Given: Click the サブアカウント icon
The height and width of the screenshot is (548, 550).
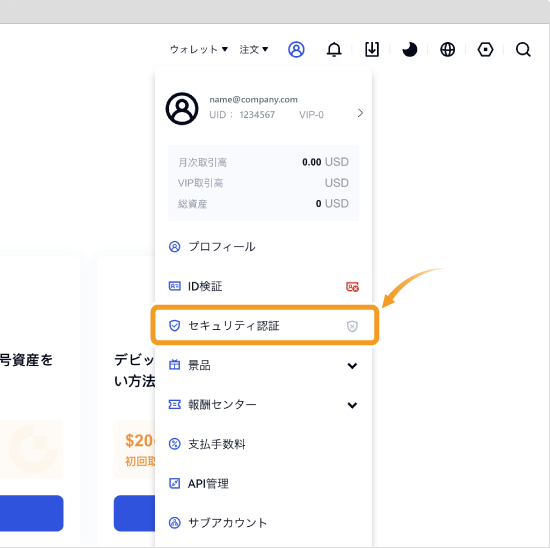Looking at the screenshot, I should 174,523.
